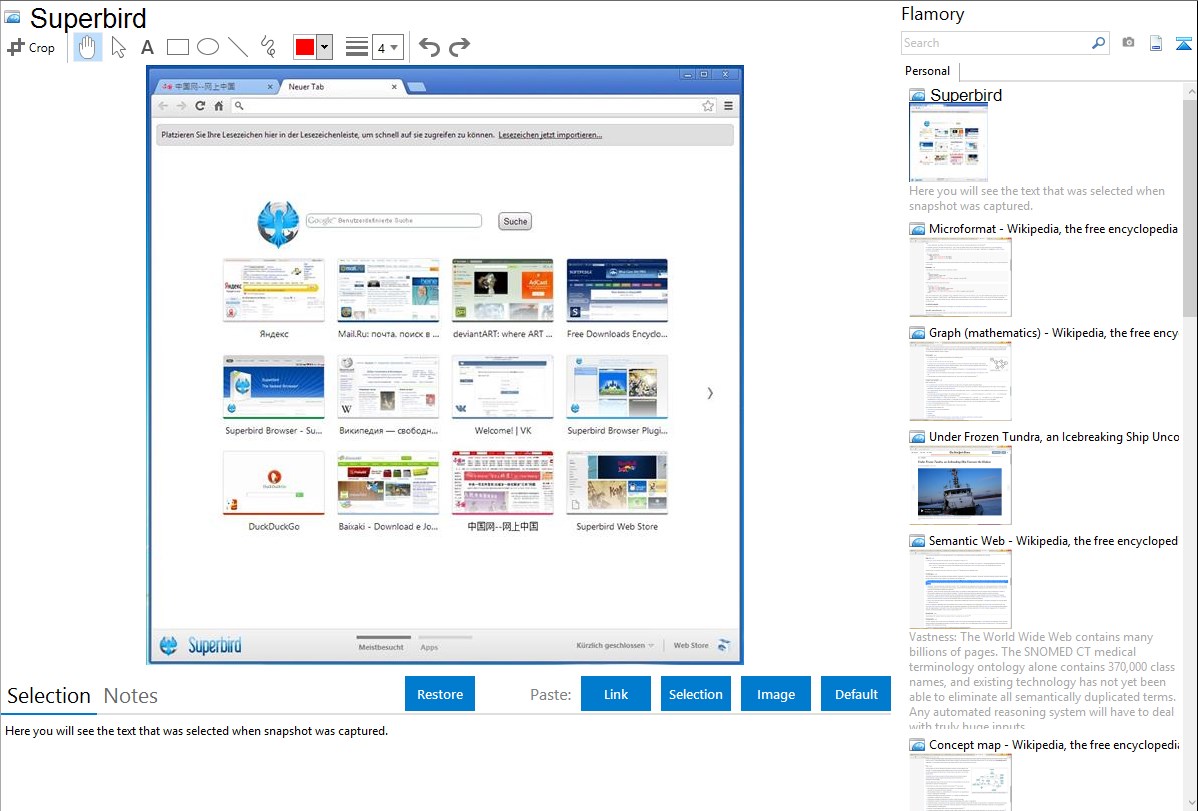Click in the Flamory Search field

point(996,43)
